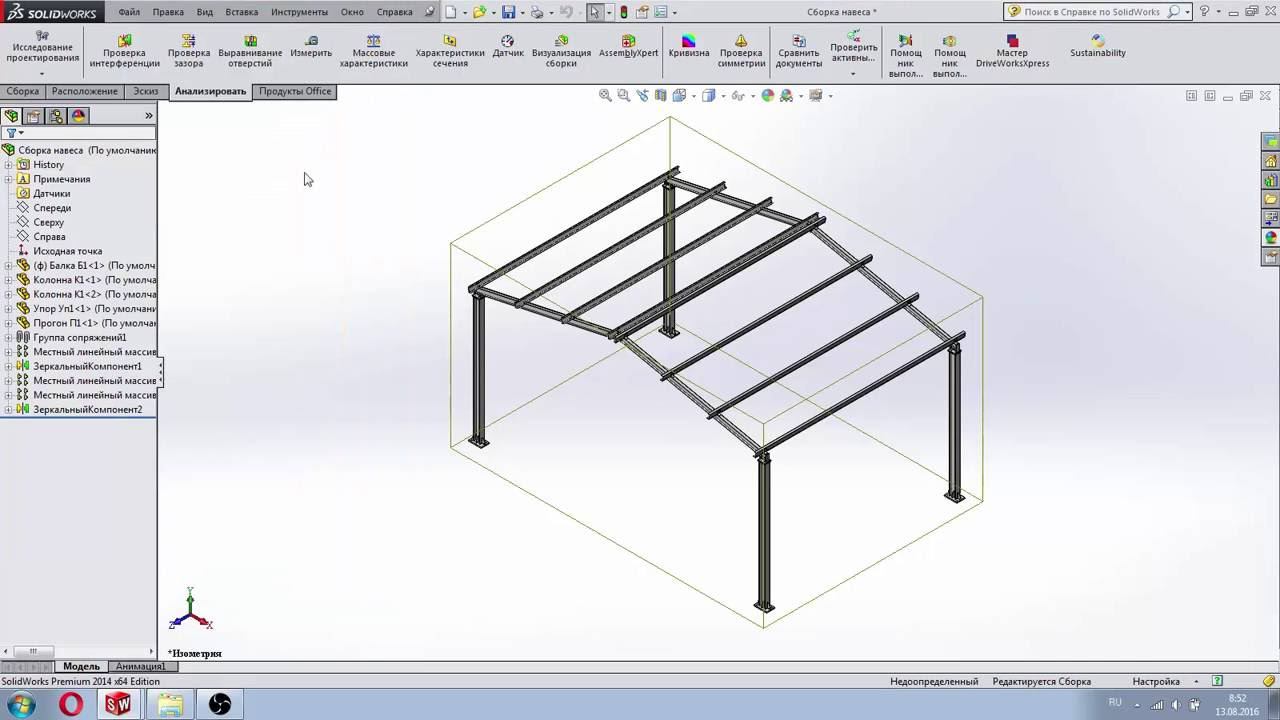The height and width of the screenshot is (720, 1280).
Task: Expand the ЗеркальныйКомпонент2 node
Action: (x=8, y=410)
